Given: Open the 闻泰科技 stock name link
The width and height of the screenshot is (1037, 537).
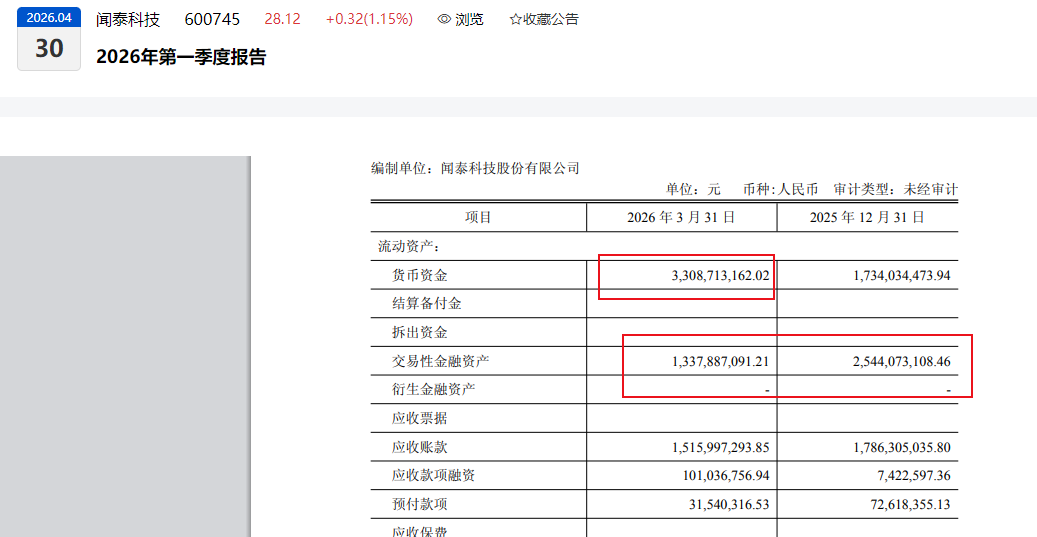Looking at the screenshot, I should point(128,19).
